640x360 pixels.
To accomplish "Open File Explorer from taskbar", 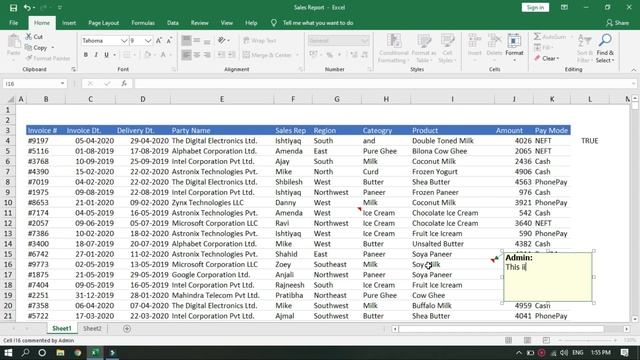I will click(x=60, y=353).
